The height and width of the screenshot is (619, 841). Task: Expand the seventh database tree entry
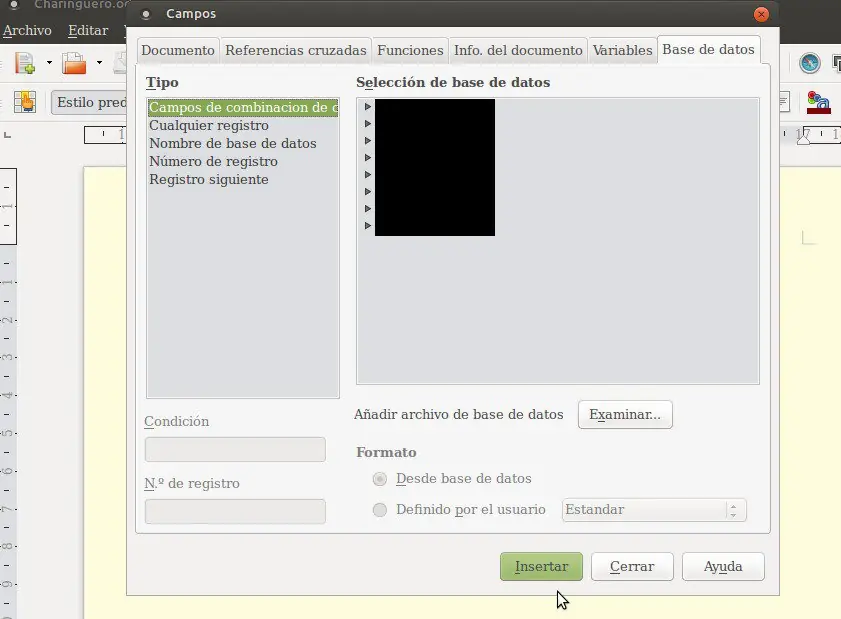click(x=368, y=208)
